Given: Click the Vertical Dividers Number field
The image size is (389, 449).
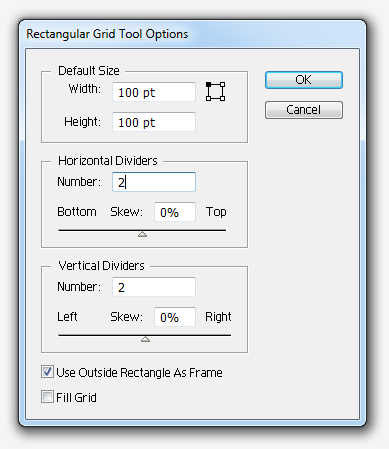Looking at the screenshot, I should 154,287.
